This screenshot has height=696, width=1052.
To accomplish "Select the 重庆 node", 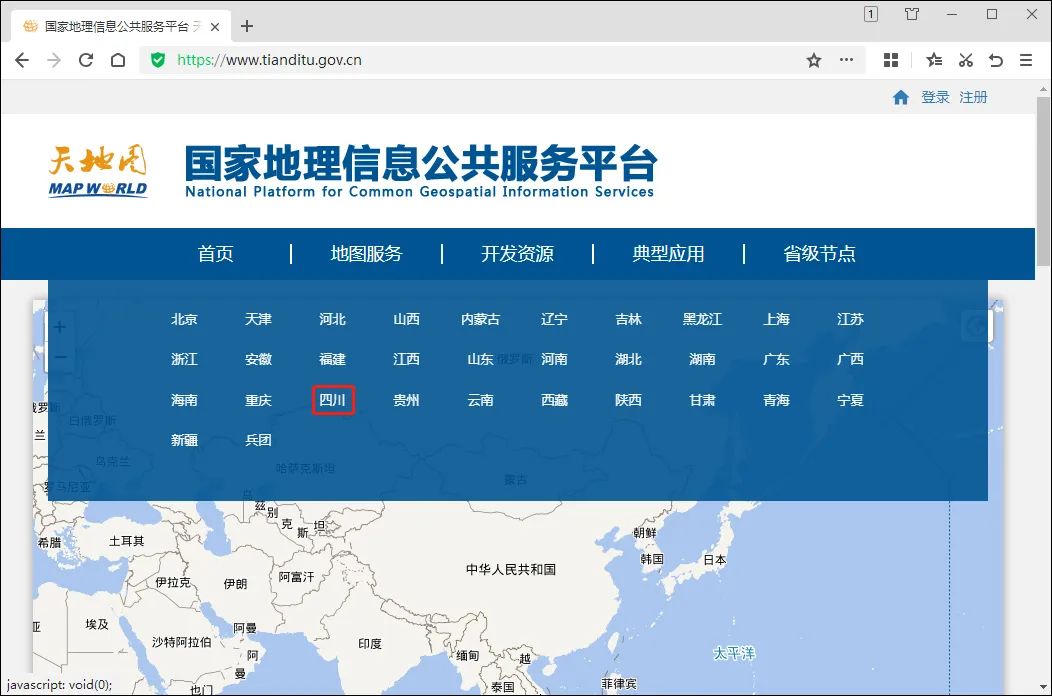I will tap(258, 401).
